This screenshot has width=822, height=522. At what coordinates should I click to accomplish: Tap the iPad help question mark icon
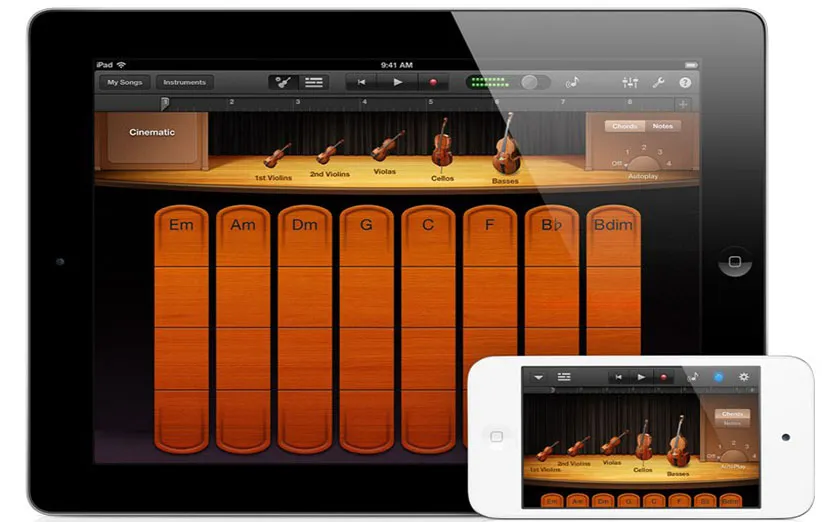[685, 82]
